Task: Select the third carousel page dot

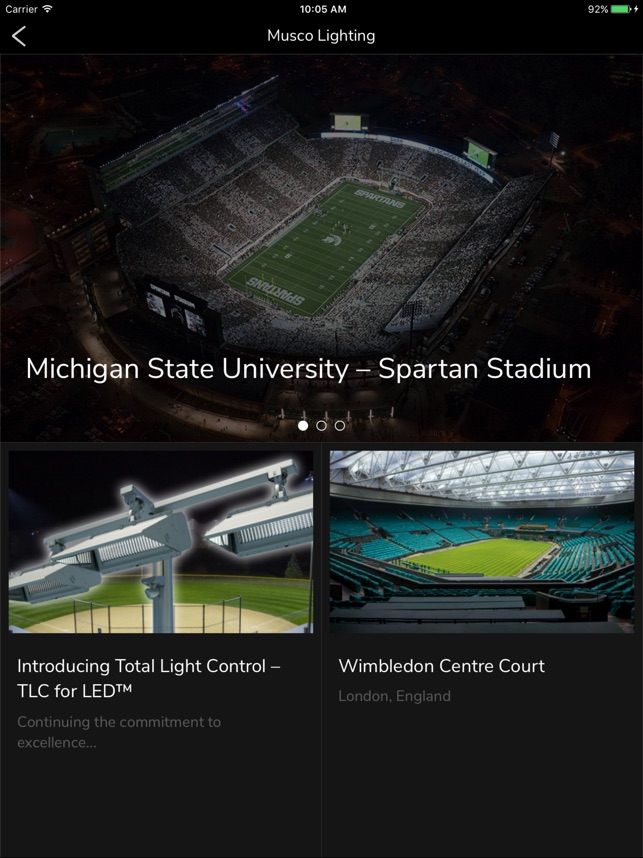Action: click(340, 425)
